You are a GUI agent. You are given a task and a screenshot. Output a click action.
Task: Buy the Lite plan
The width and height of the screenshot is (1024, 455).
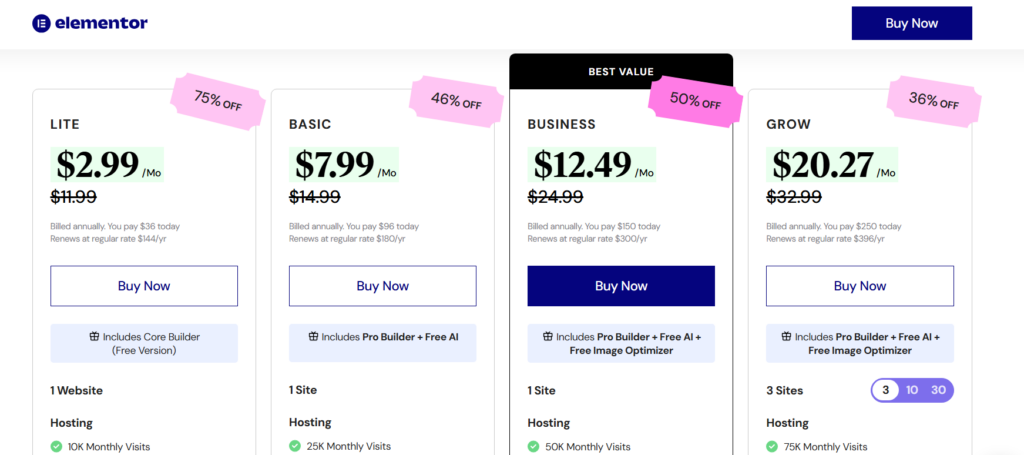click(144, 286)
